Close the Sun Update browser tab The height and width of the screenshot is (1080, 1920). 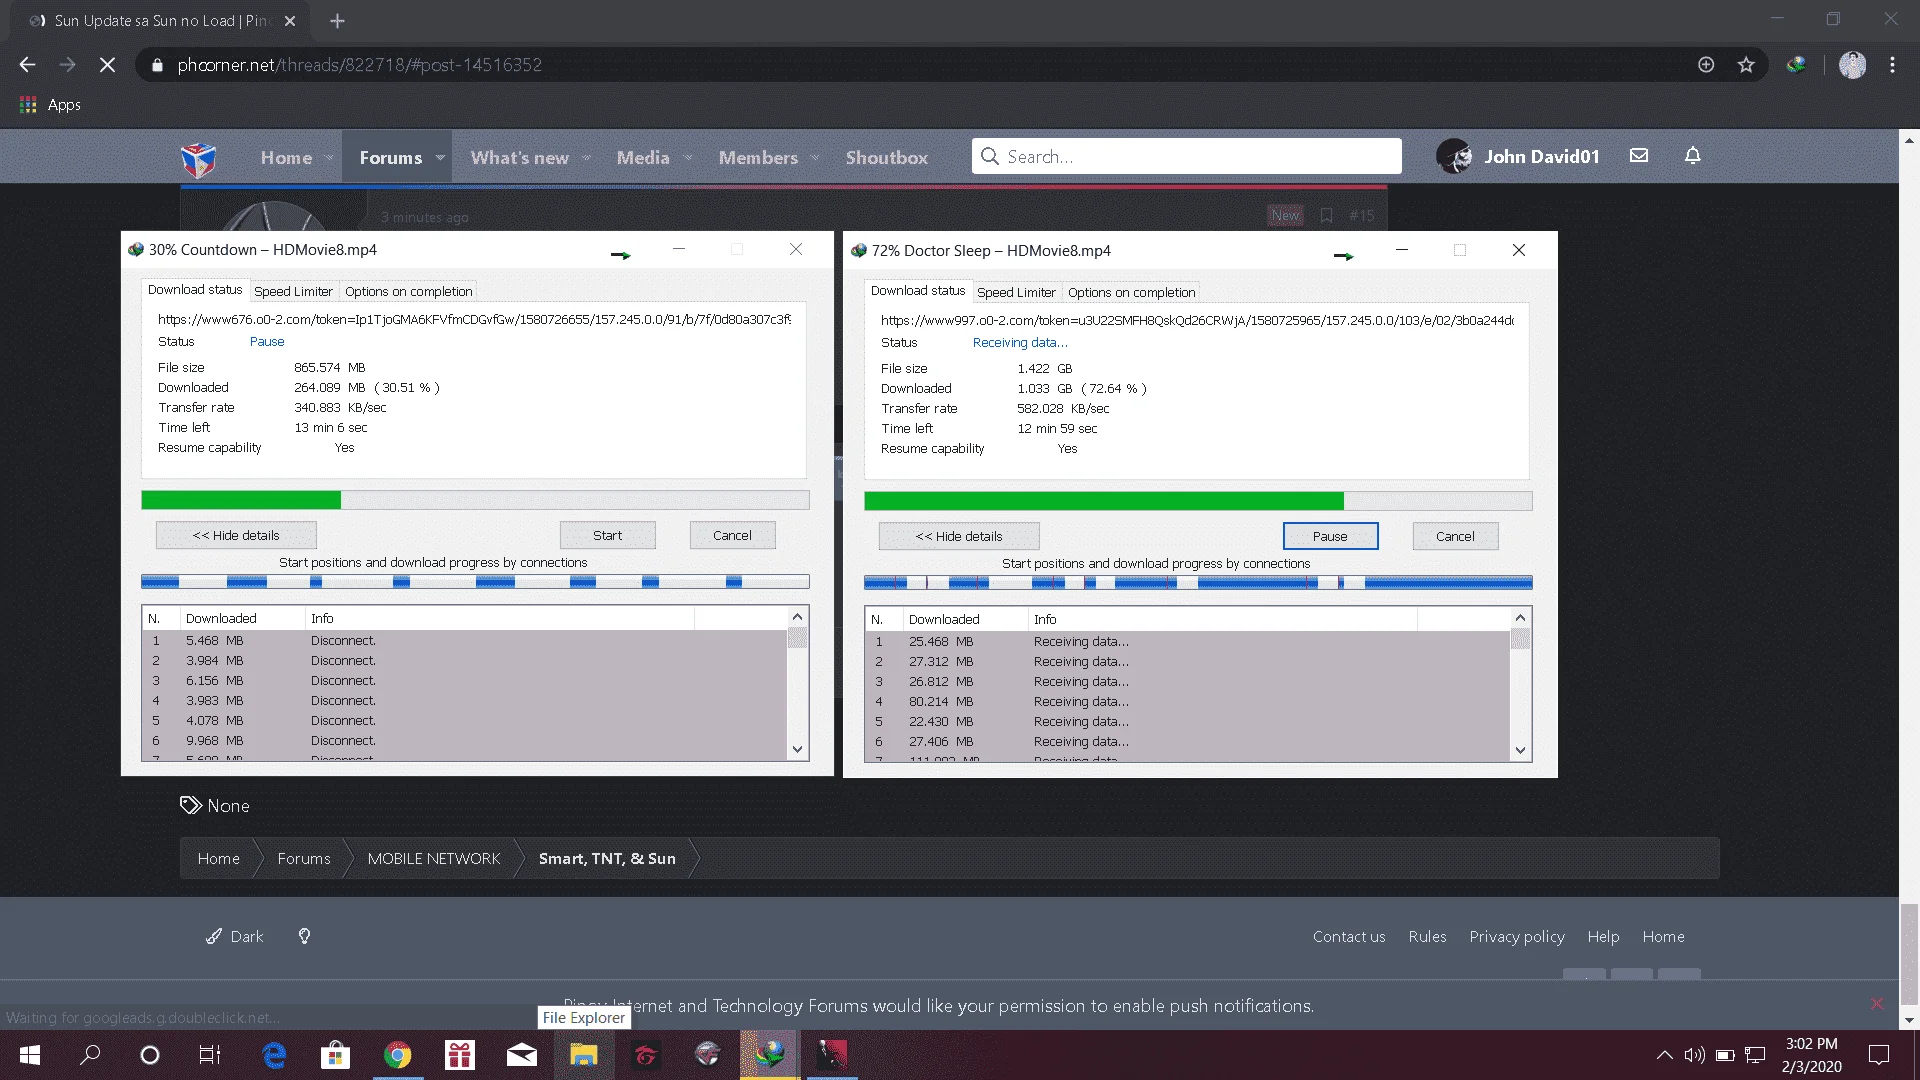click(x=290, y=21)
